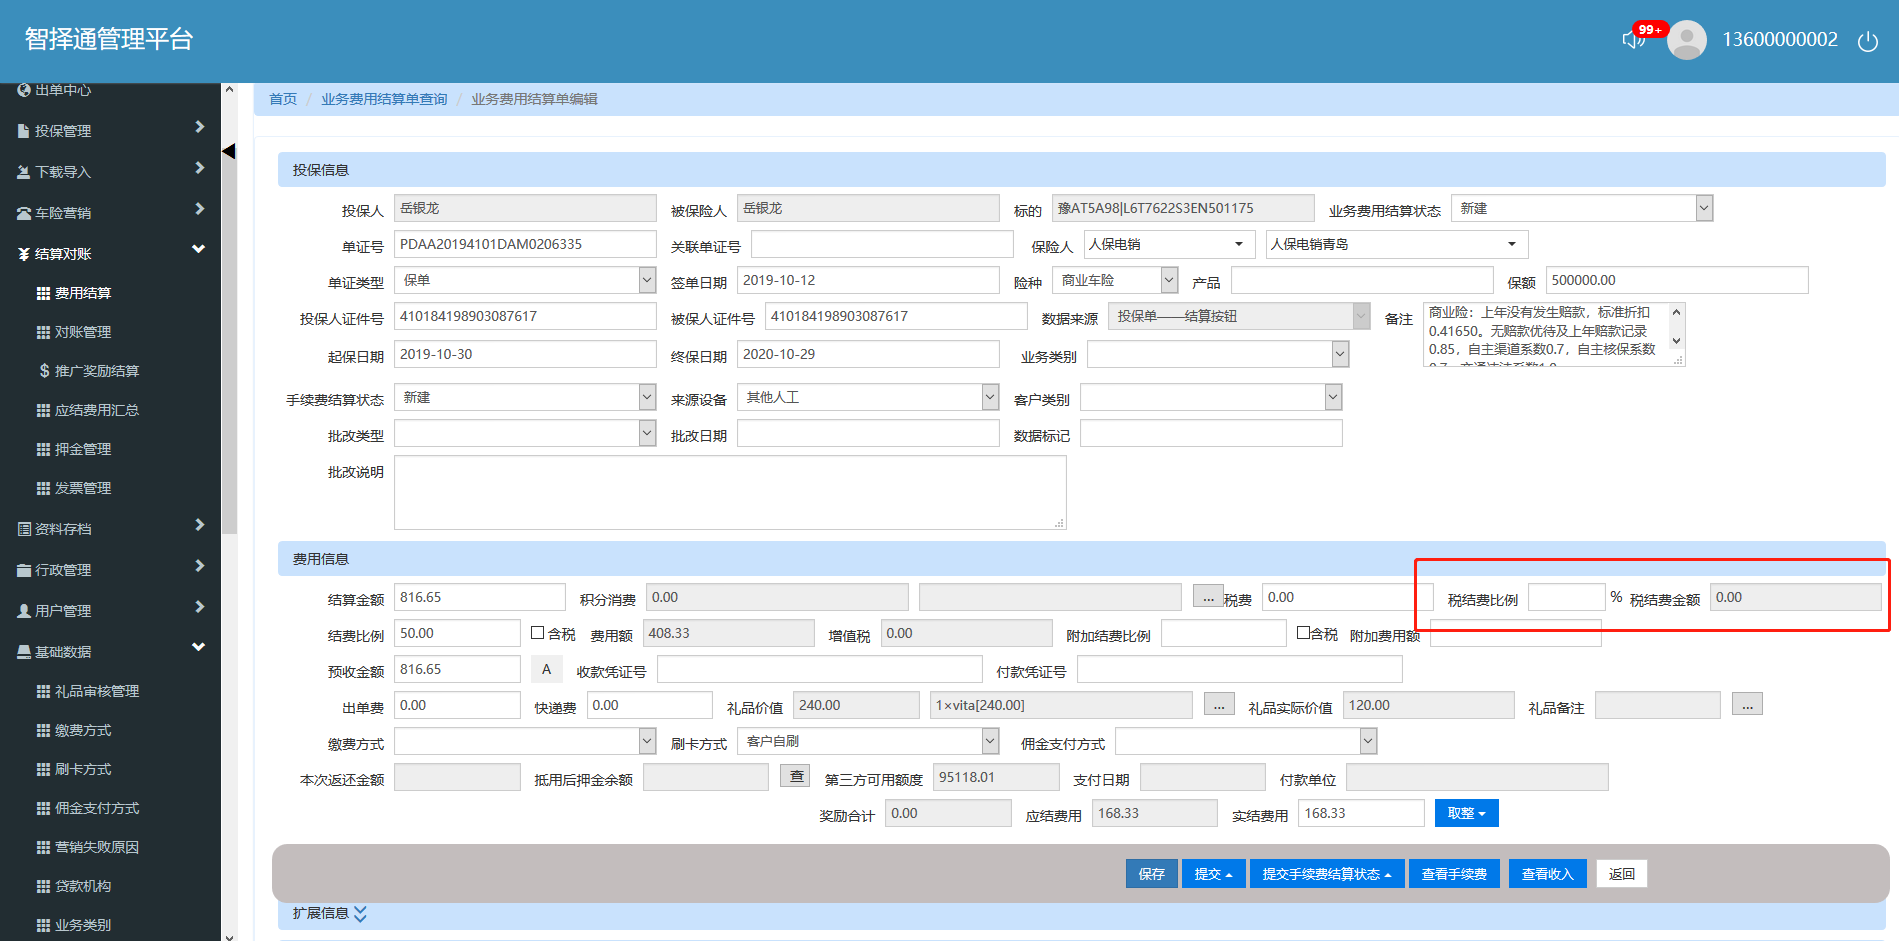This screenshot has width=1899, height=941.
Task: Open ellipsis button beside 礼品备注
Action: tap(1747, 705)
